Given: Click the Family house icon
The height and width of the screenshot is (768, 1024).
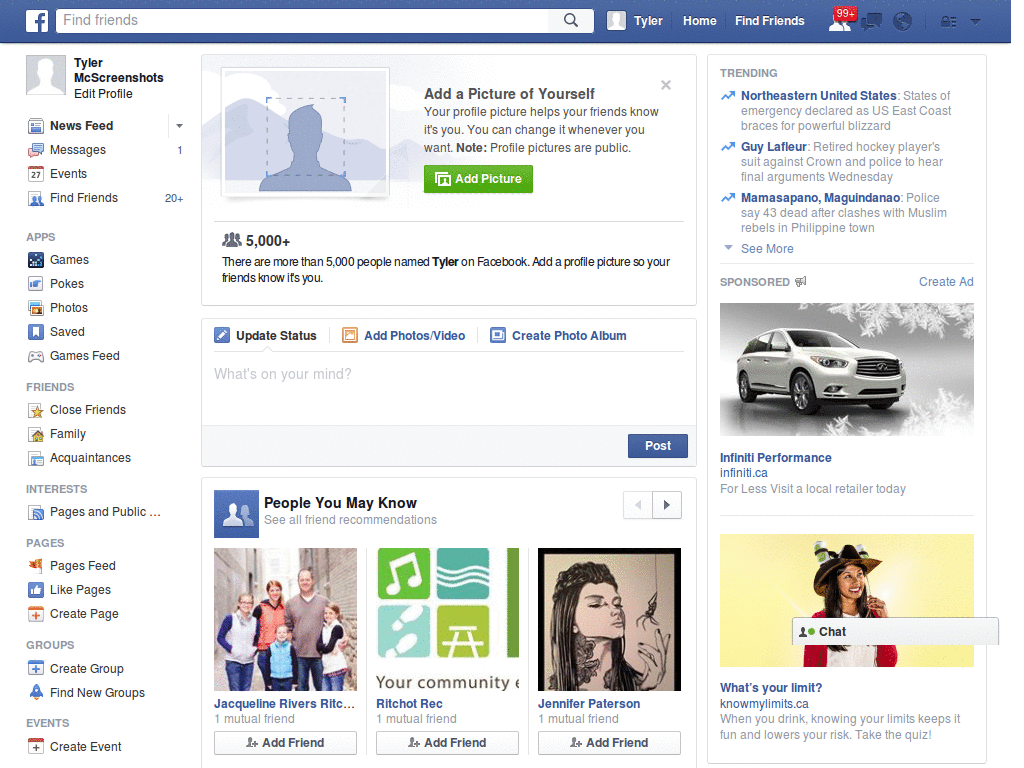Looking at the screenshot, I should pyautogui.click(x=36, y=434).
